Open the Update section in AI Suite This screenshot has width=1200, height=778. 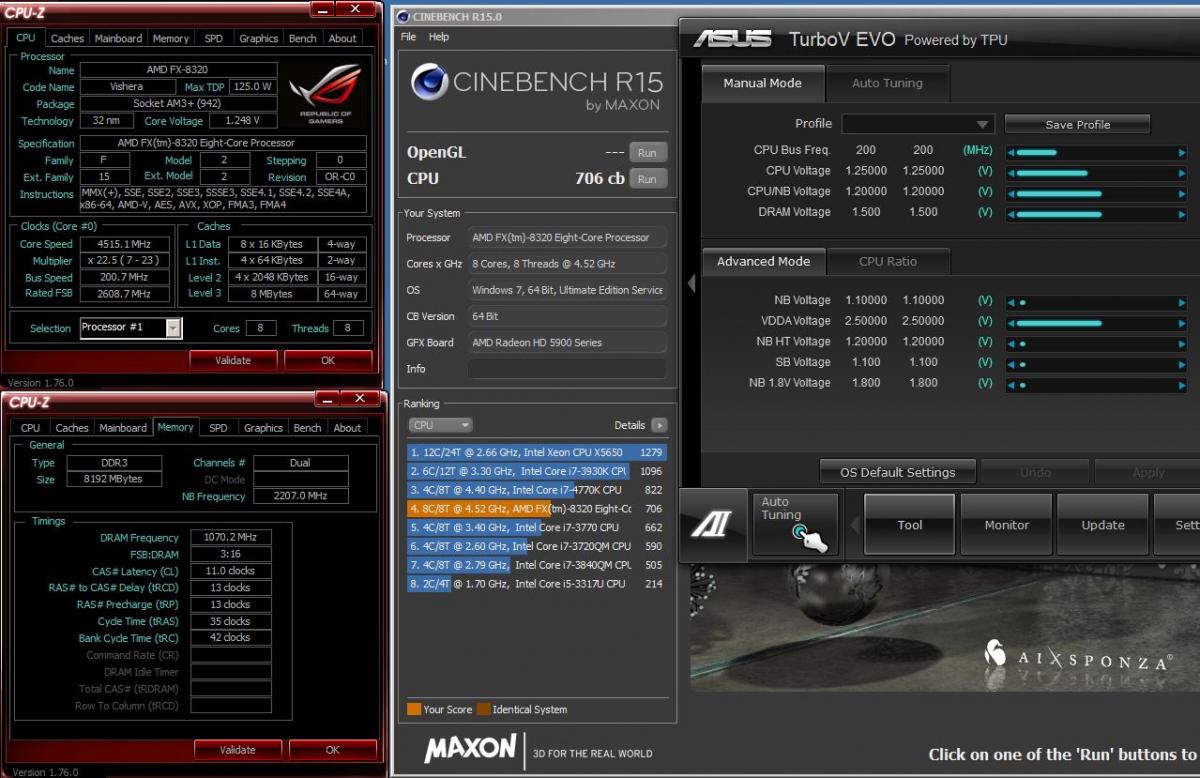click(x=1103, y=525)
